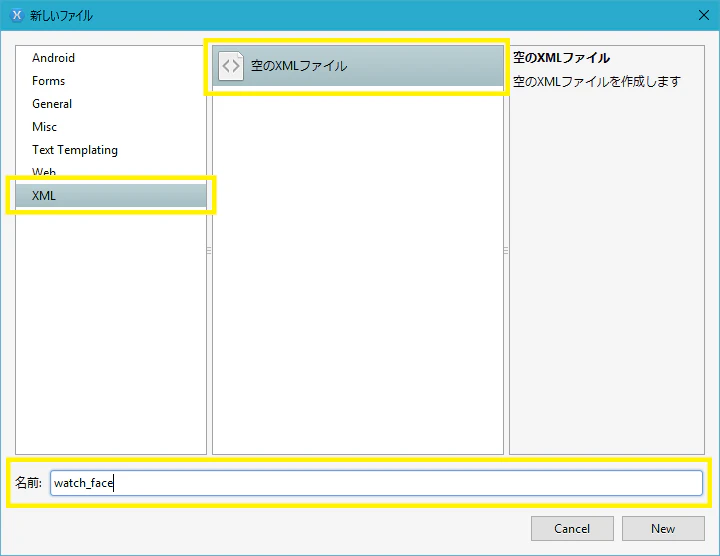Close the 新しいファイル dialog
720x556 pixels.
[703, 15]
